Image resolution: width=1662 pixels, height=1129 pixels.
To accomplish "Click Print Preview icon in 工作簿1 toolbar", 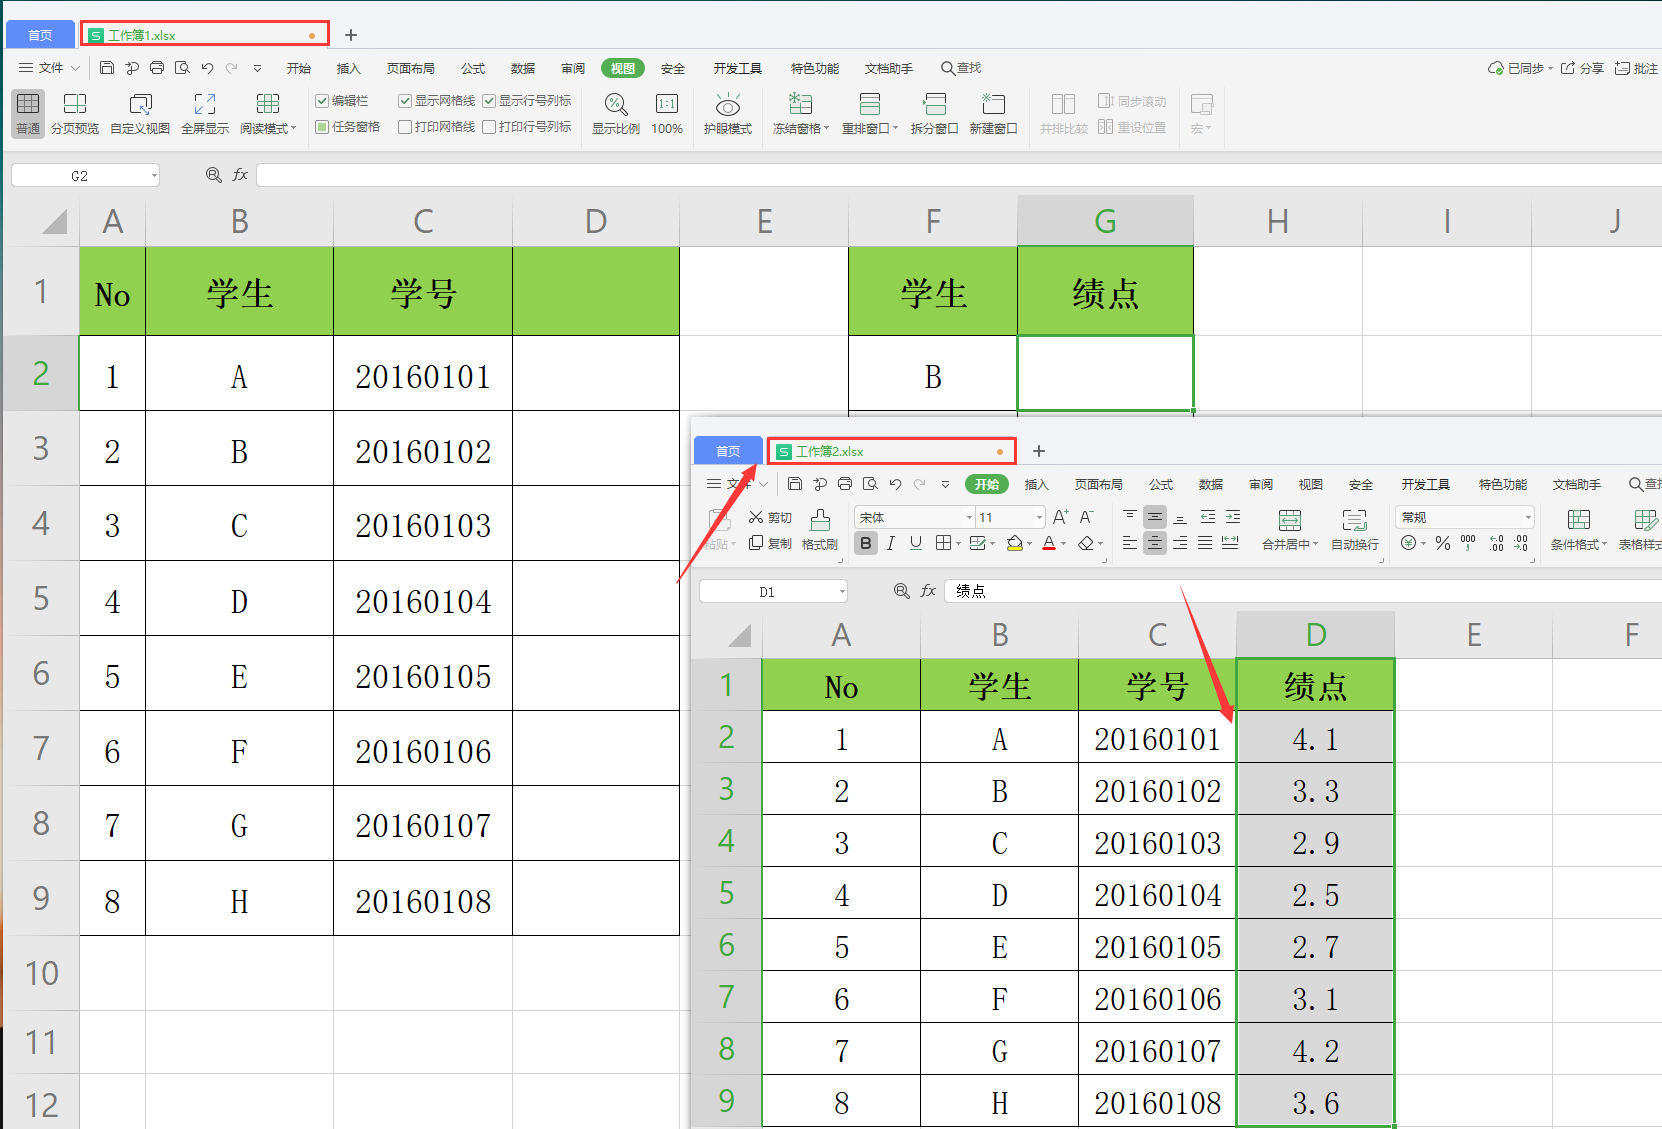I will point(182,68).
